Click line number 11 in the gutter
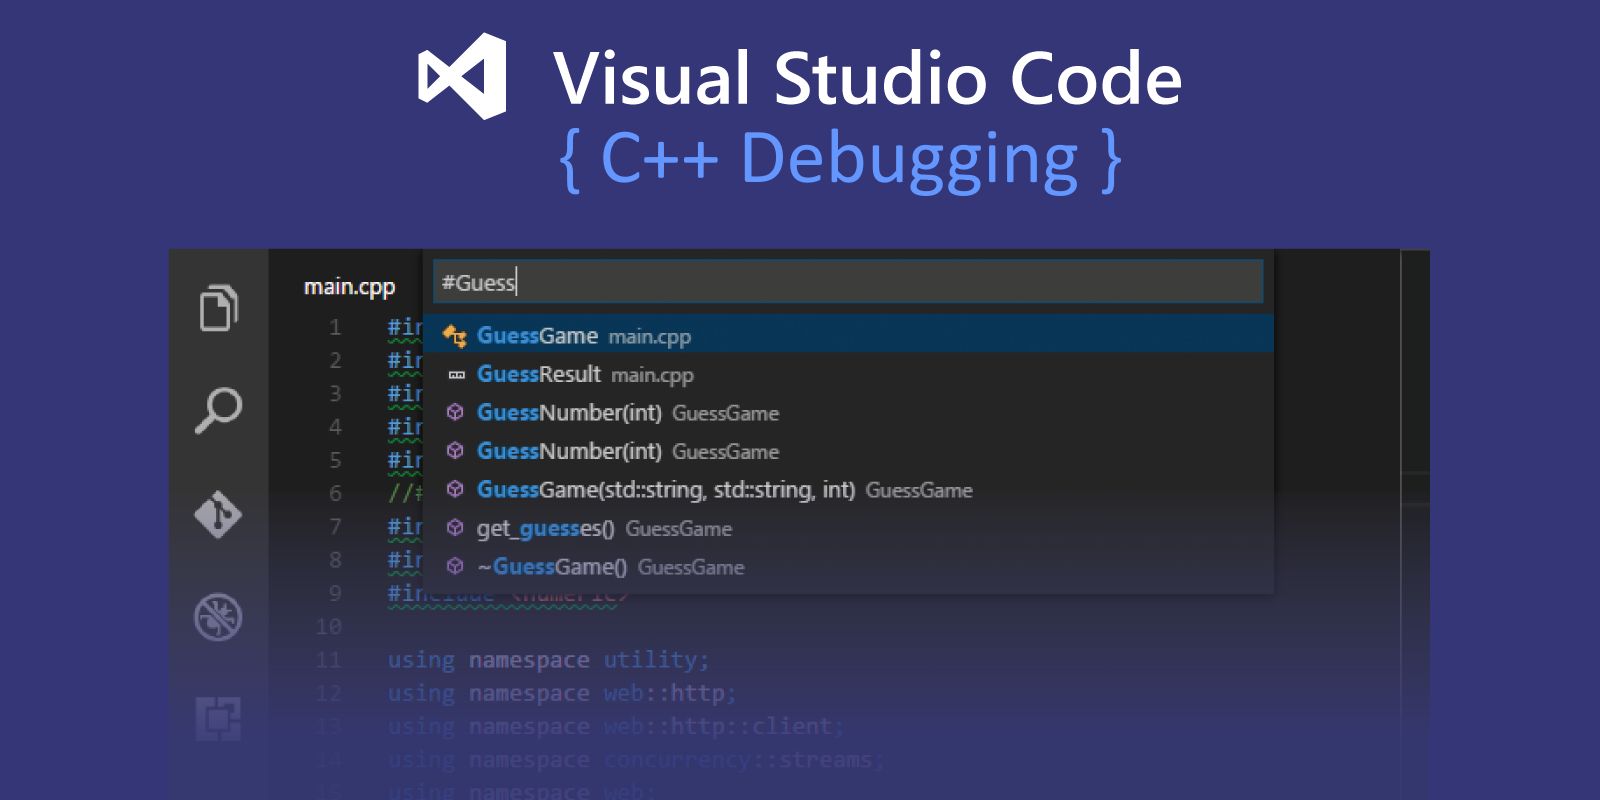Viewport: 1600px width, 800px height. tap(329, 660)
